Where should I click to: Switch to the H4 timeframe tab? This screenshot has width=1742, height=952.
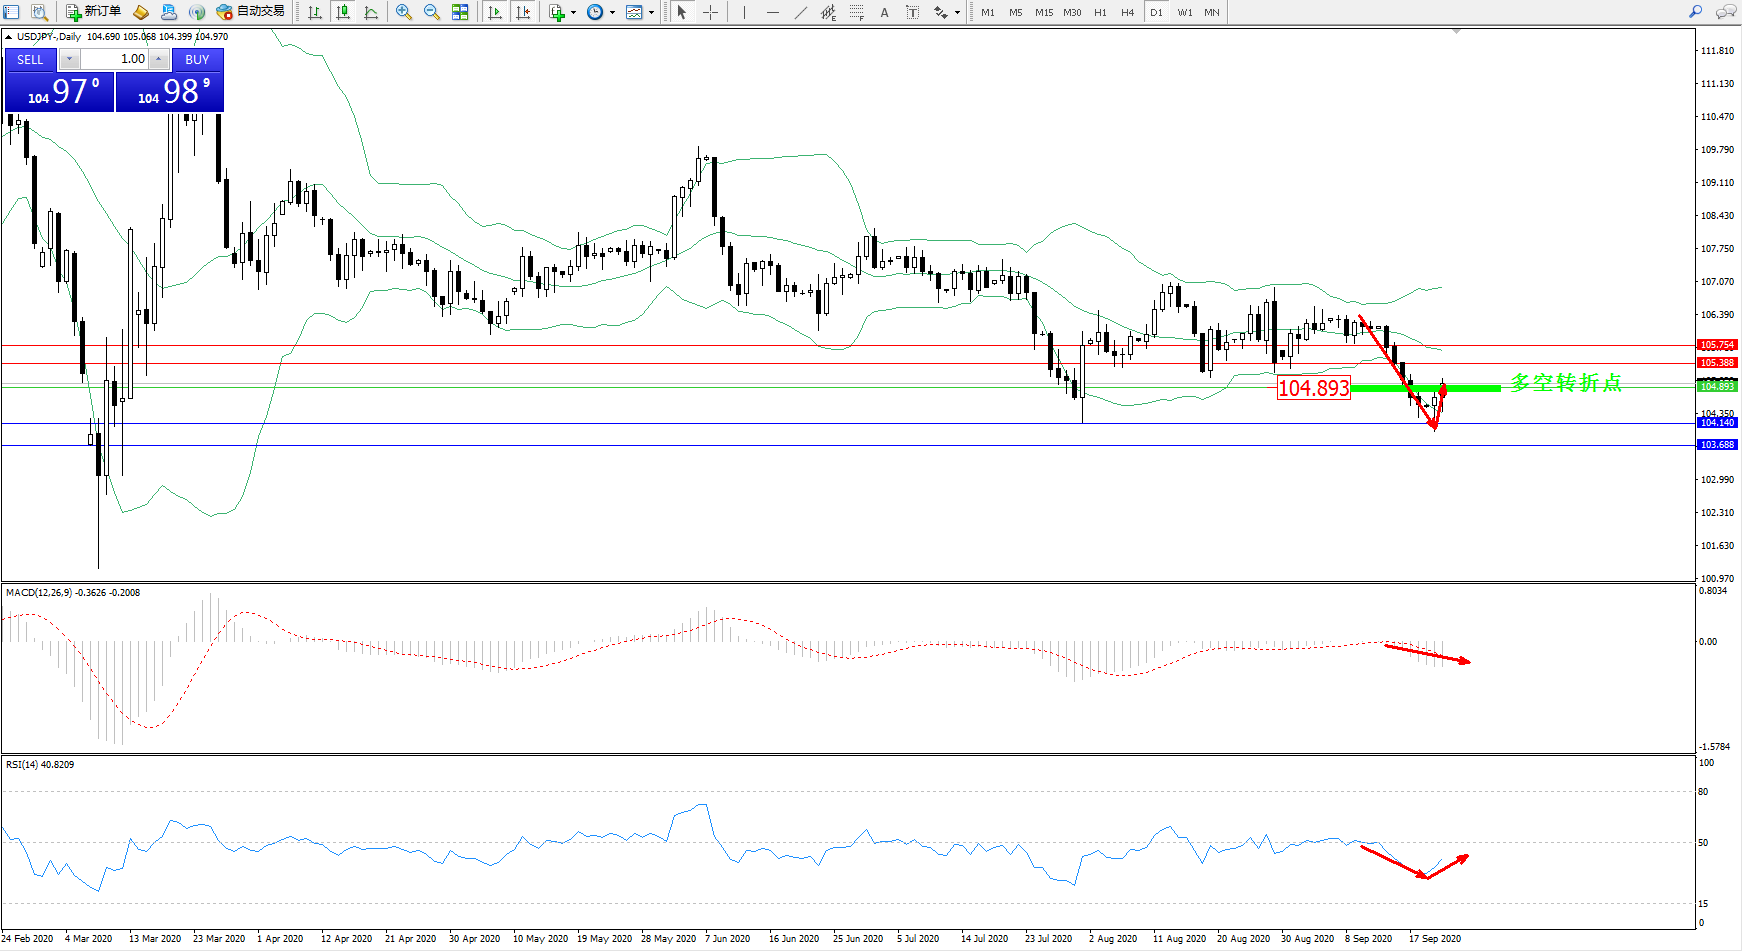tap(1127, 12)
